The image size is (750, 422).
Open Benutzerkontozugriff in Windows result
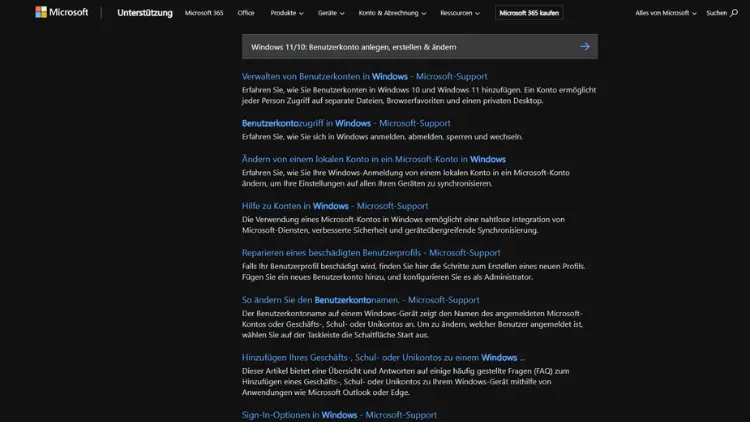(x=346, y=123)
